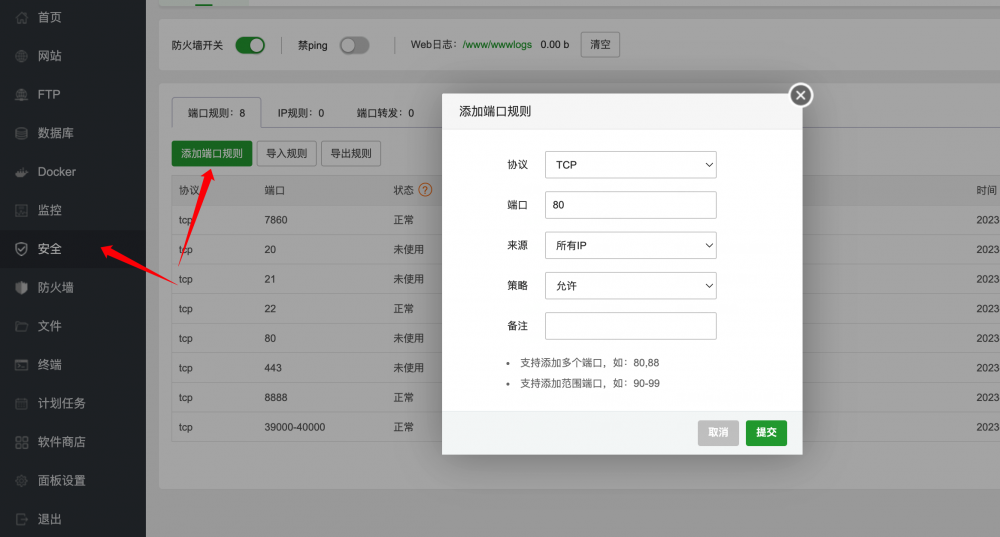1000x537 pixels.
Task: Open the FTP sidebar icon
Action: pos(21,95)
